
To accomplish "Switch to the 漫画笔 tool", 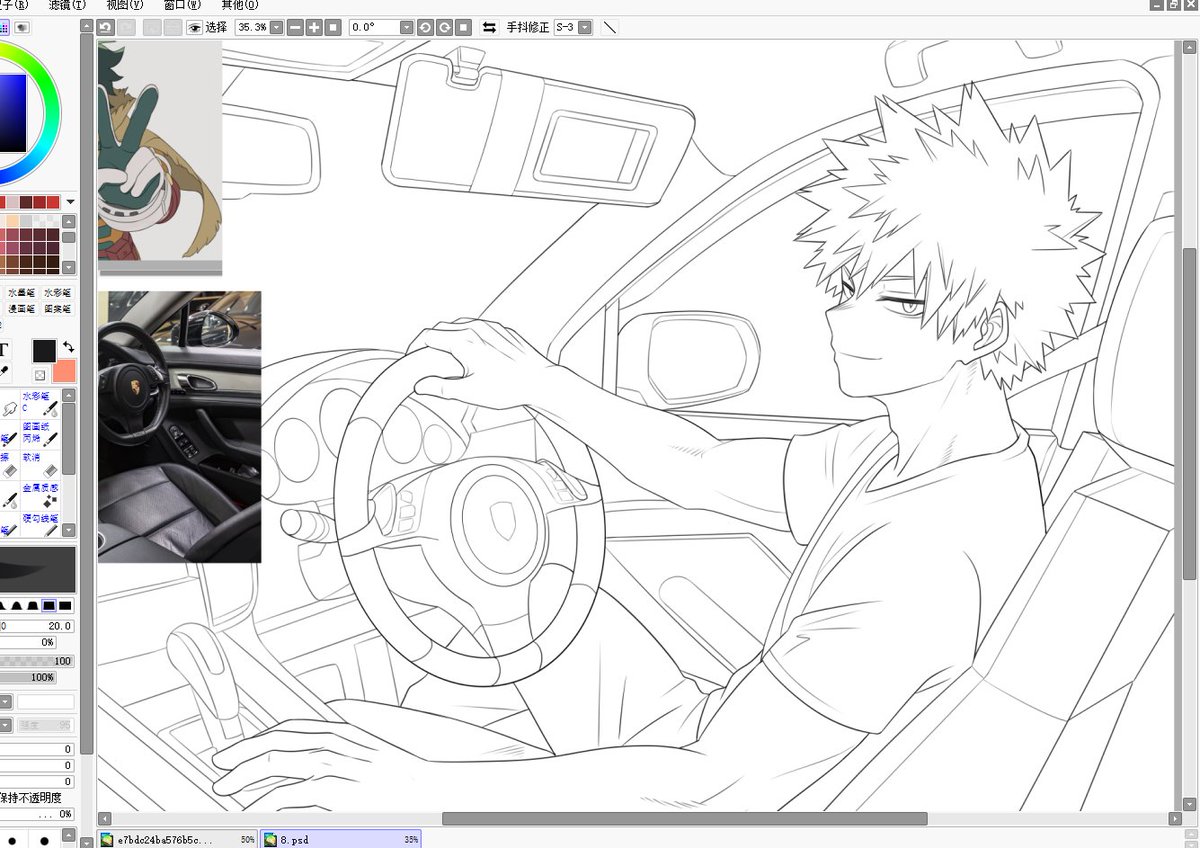I will (x=22, y=309).
